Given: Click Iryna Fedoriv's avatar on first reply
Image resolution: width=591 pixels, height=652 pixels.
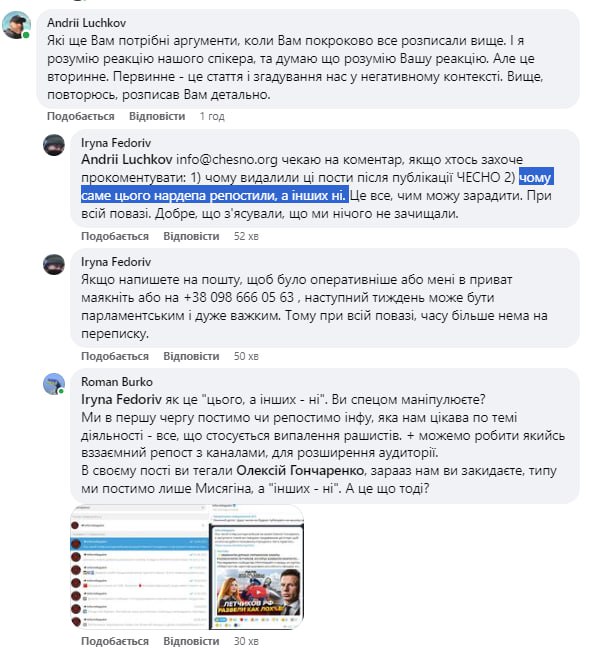Looking at the screenshot, I should click(x=54, y=145).
